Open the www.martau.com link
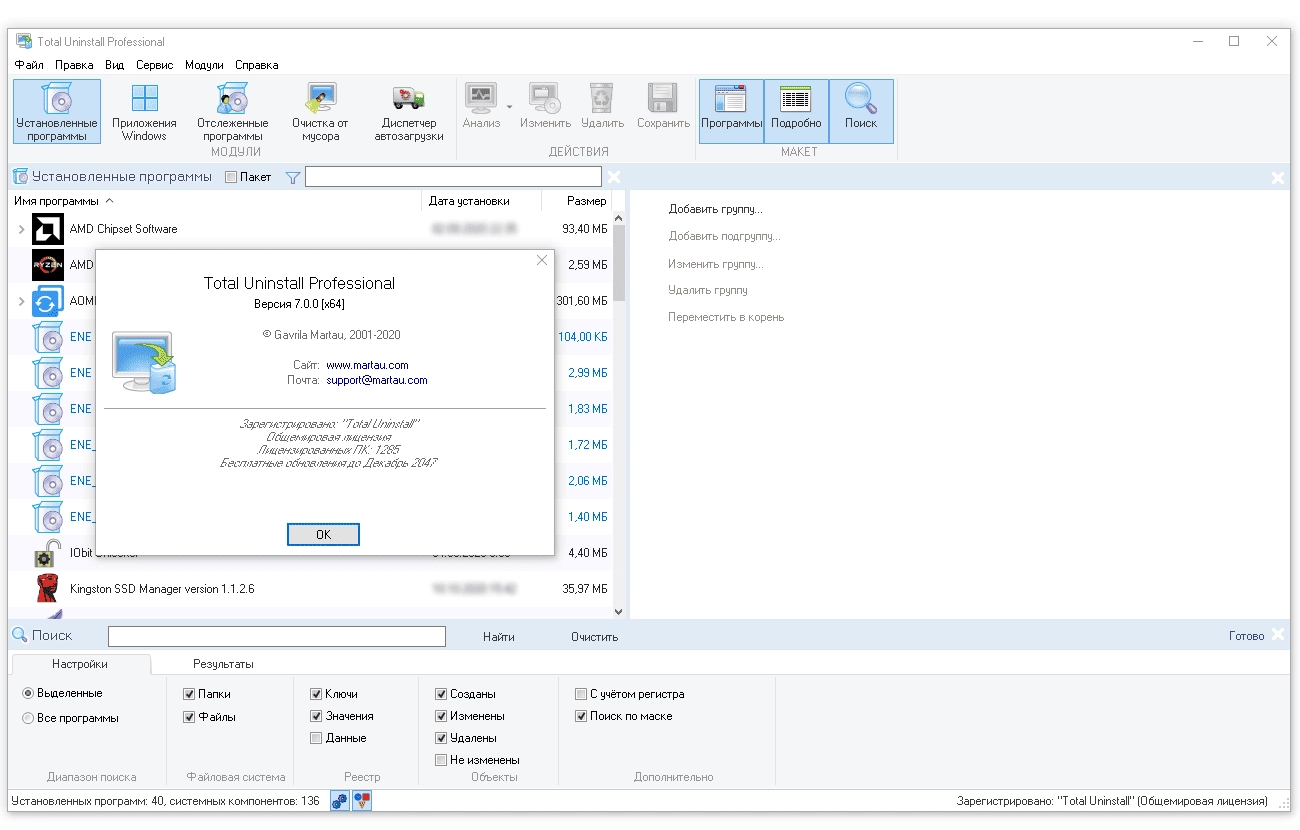1300x830 pixels. pos(367,365)
